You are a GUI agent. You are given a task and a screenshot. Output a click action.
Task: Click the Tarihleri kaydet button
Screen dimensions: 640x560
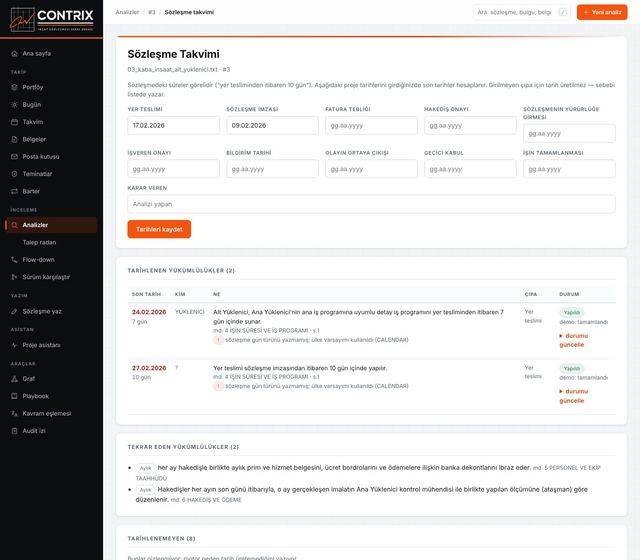pyautogui.click(x=159, y=229)
